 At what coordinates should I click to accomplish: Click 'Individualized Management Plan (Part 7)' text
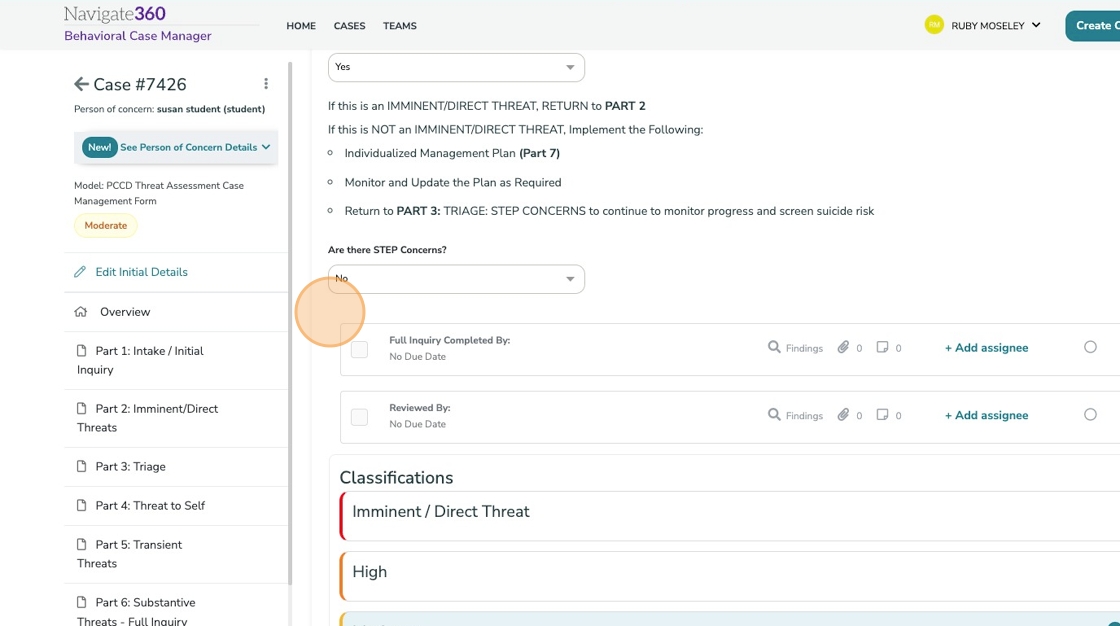452,153
